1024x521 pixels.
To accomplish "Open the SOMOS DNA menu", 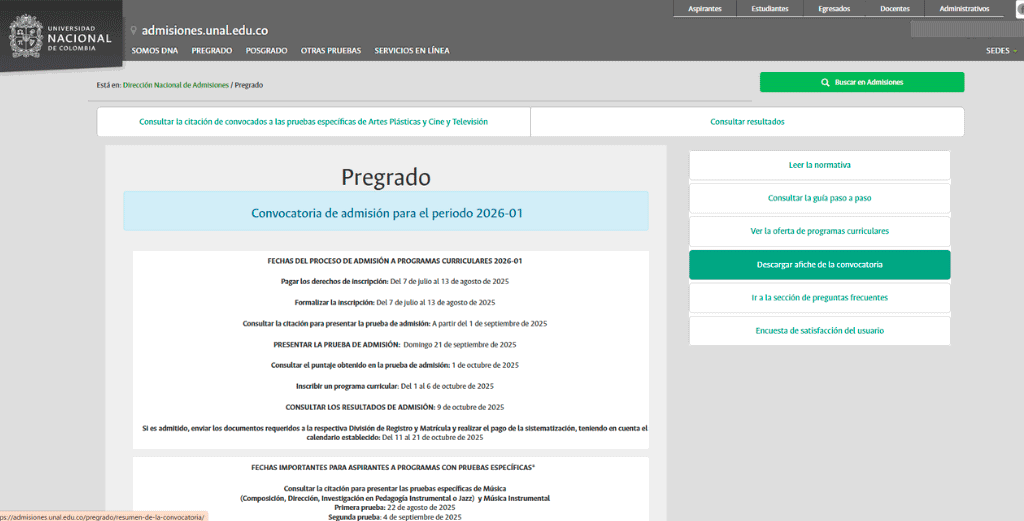I will [x=154, y=50].
